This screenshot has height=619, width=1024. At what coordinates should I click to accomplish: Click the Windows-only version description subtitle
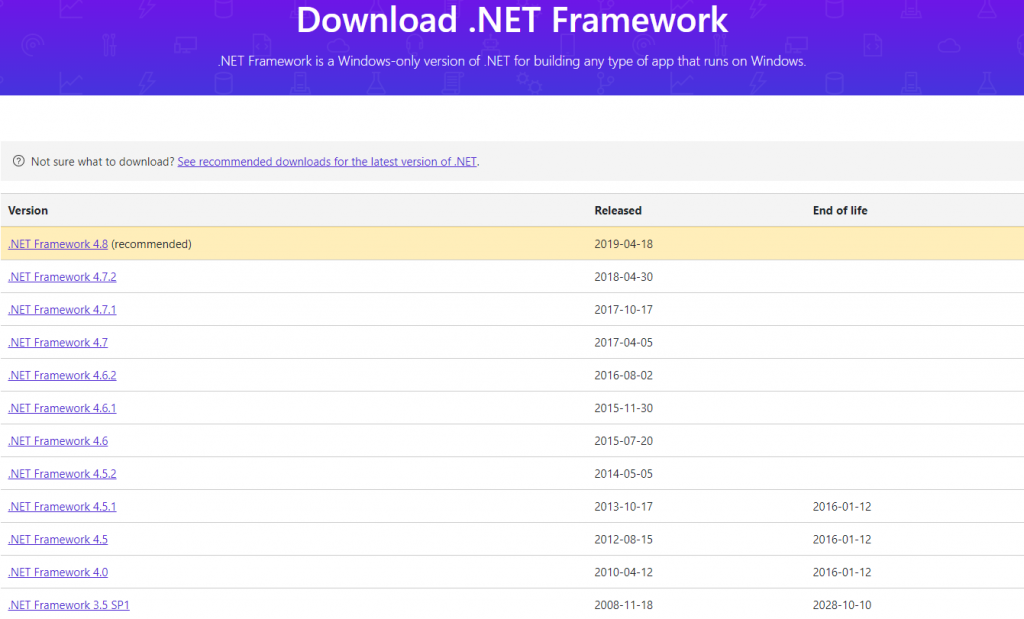512,61
